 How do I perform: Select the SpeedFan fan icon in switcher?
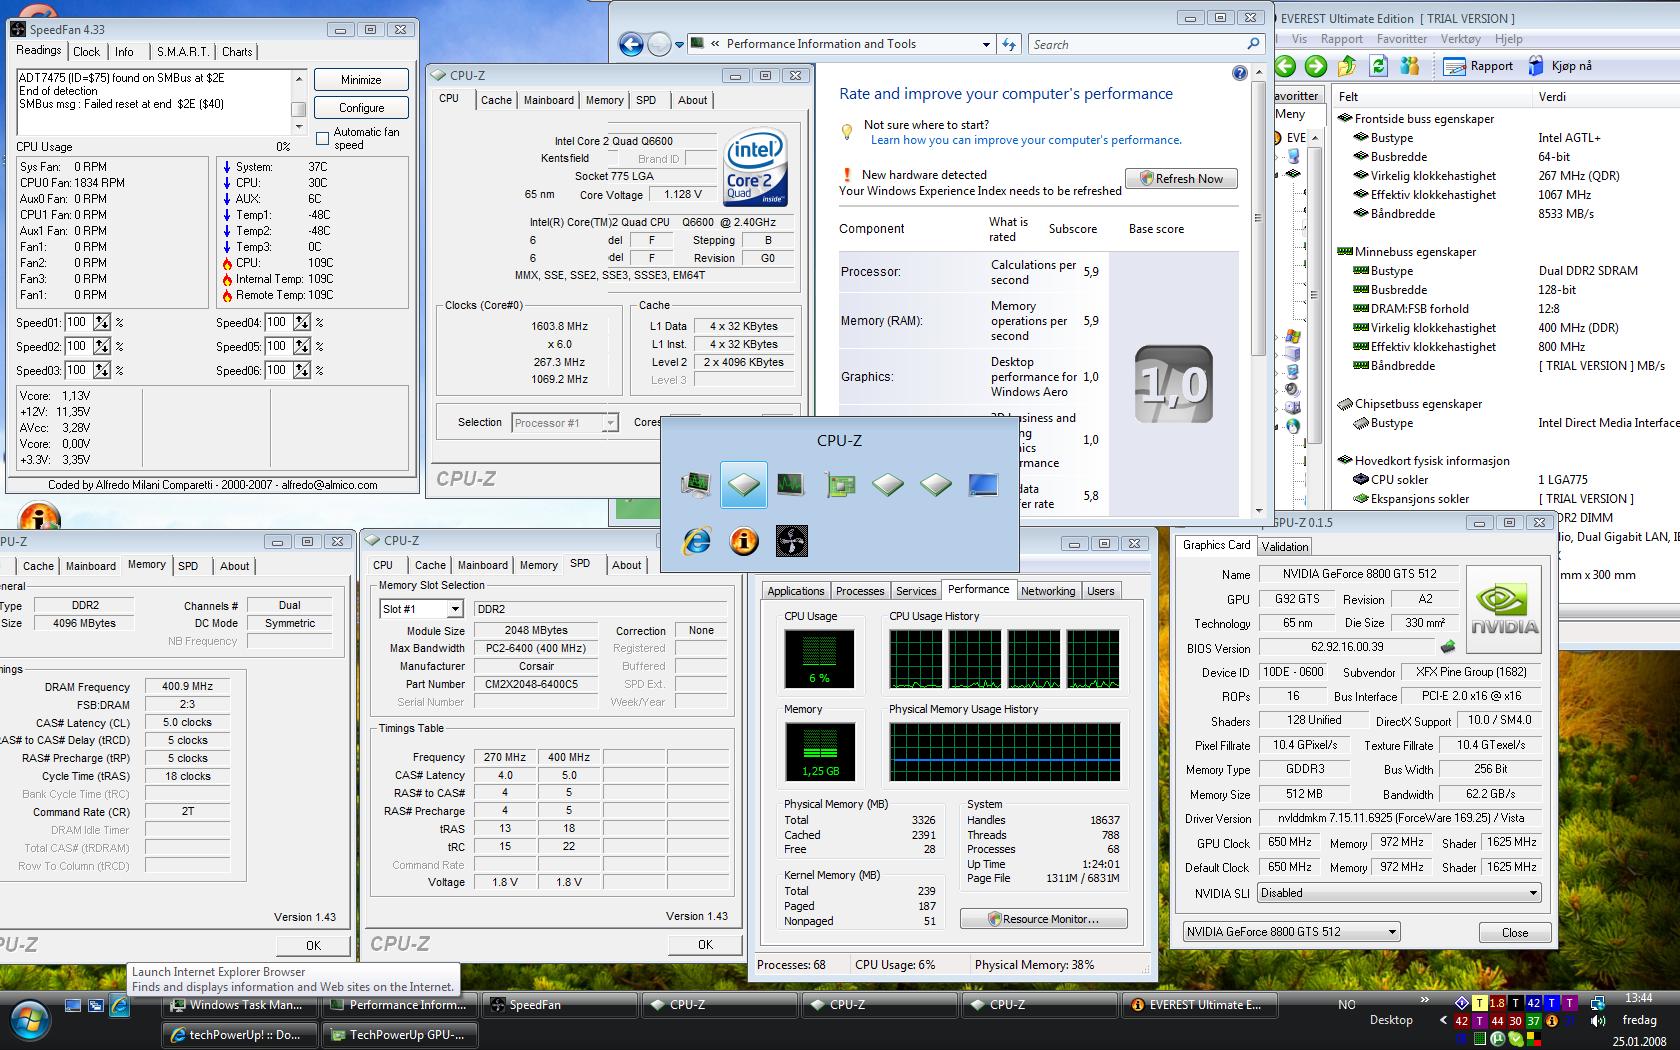791,541
